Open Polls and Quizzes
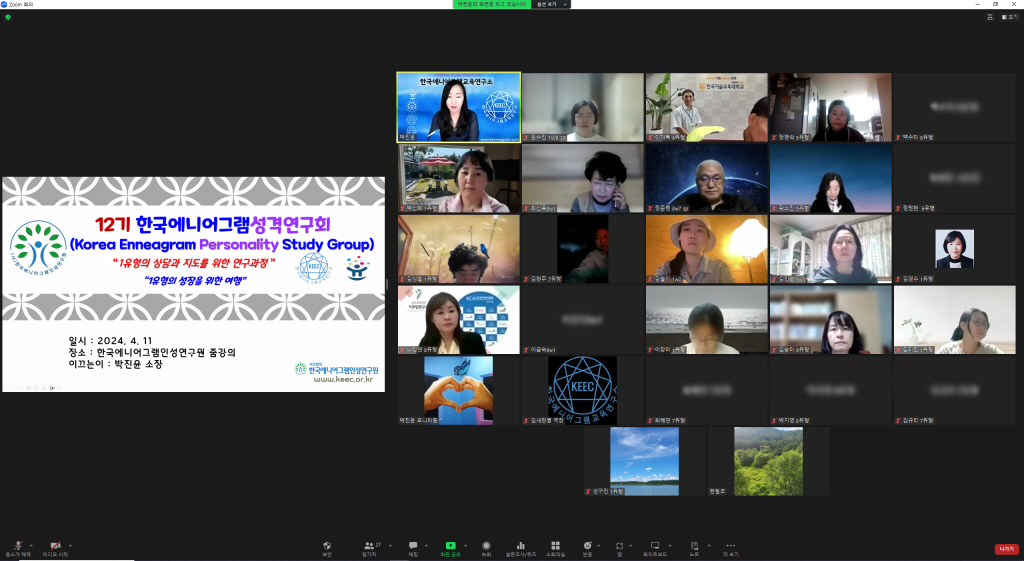 click(520, 548)
